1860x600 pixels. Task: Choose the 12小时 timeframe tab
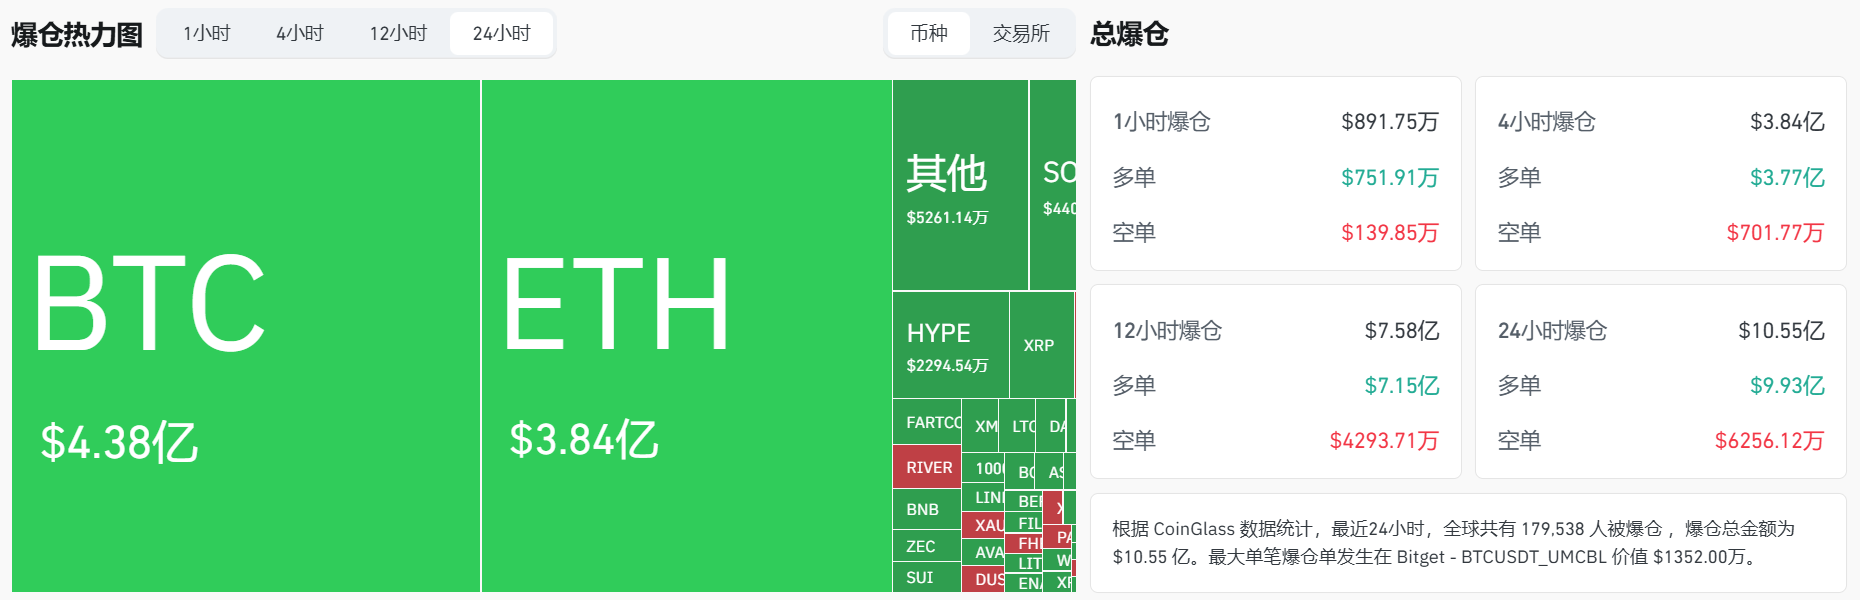point(398,34)
